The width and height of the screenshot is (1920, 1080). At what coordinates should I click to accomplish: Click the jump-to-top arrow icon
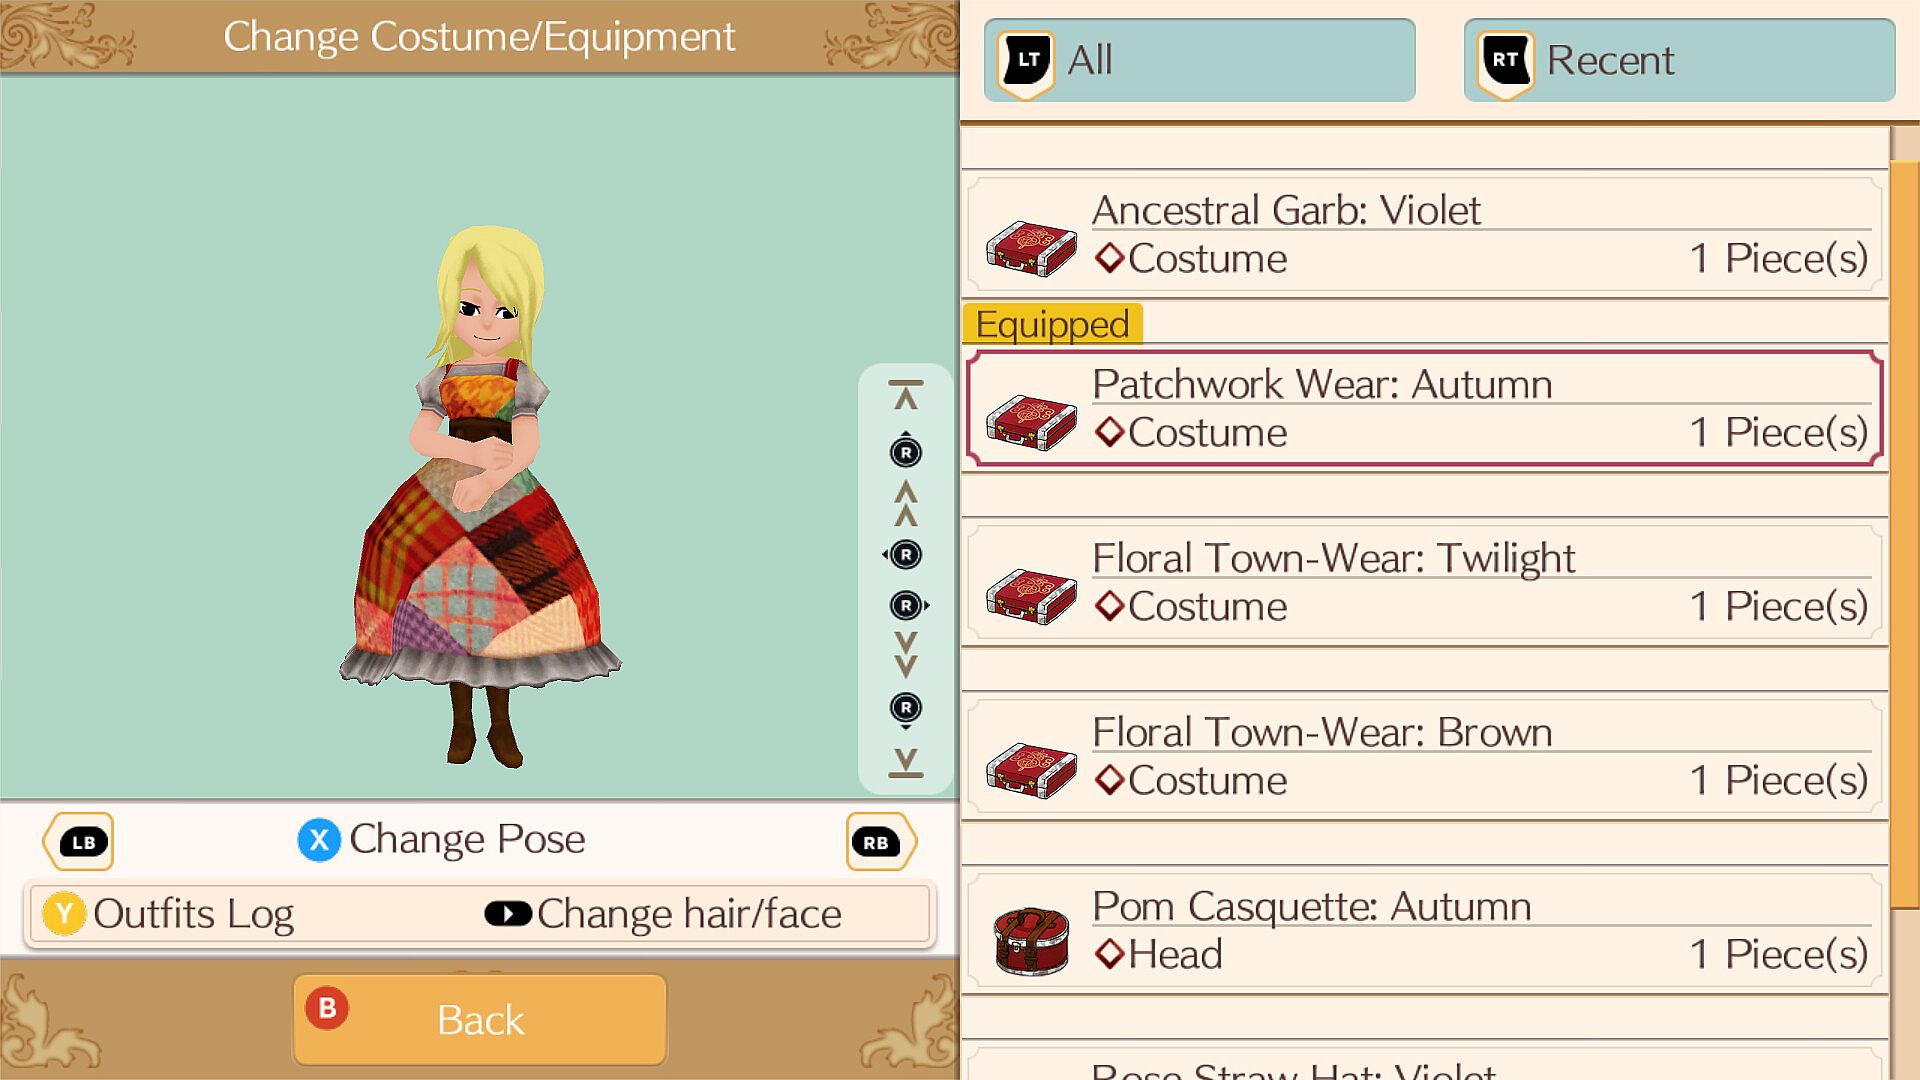[x=906, y=395]
